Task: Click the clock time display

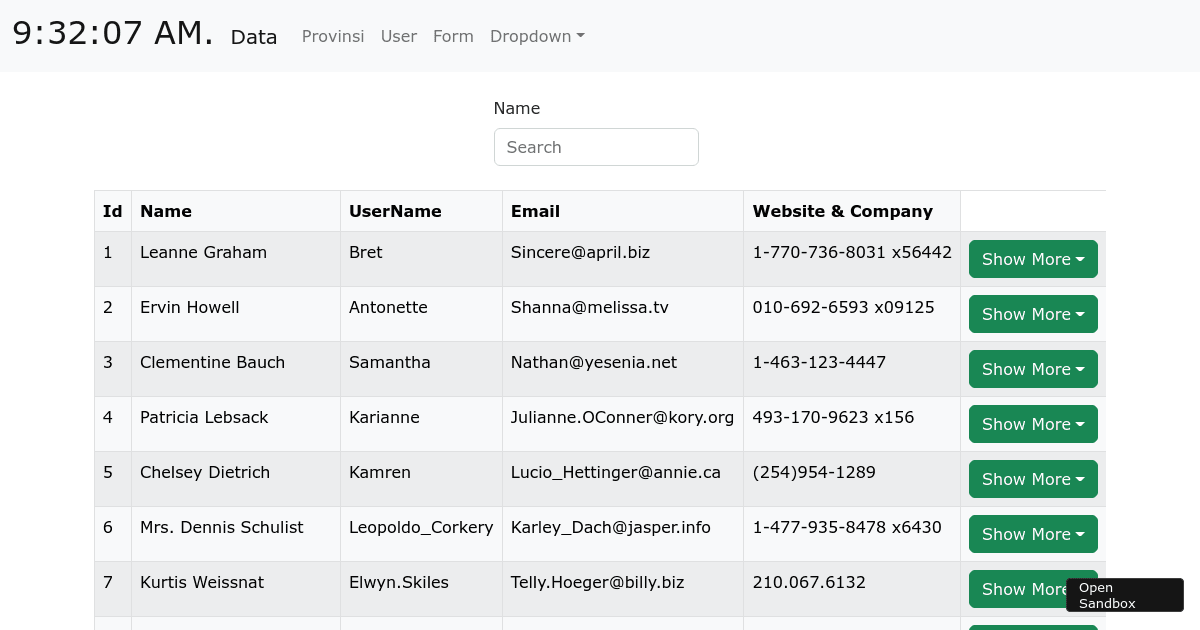Action: (113, 33)
